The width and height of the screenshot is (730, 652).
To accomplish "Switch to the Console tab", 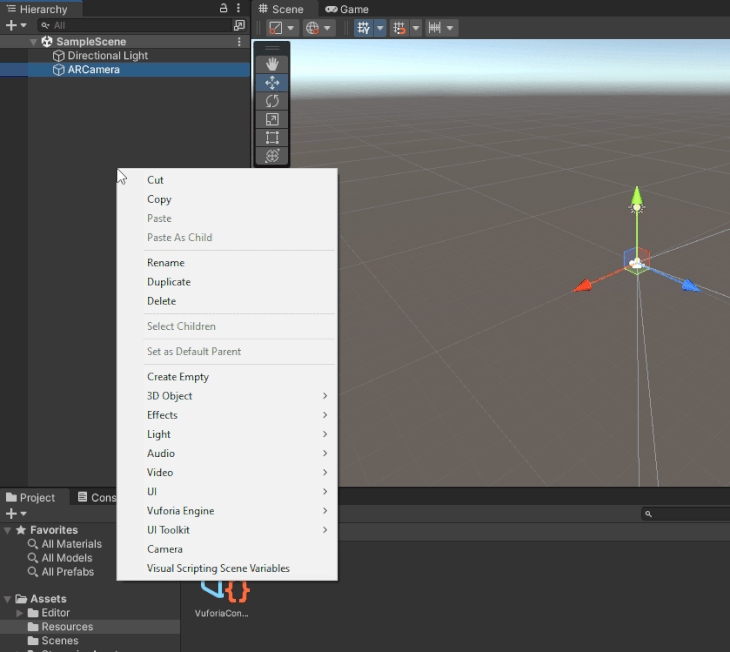I will tap(97, 497).
